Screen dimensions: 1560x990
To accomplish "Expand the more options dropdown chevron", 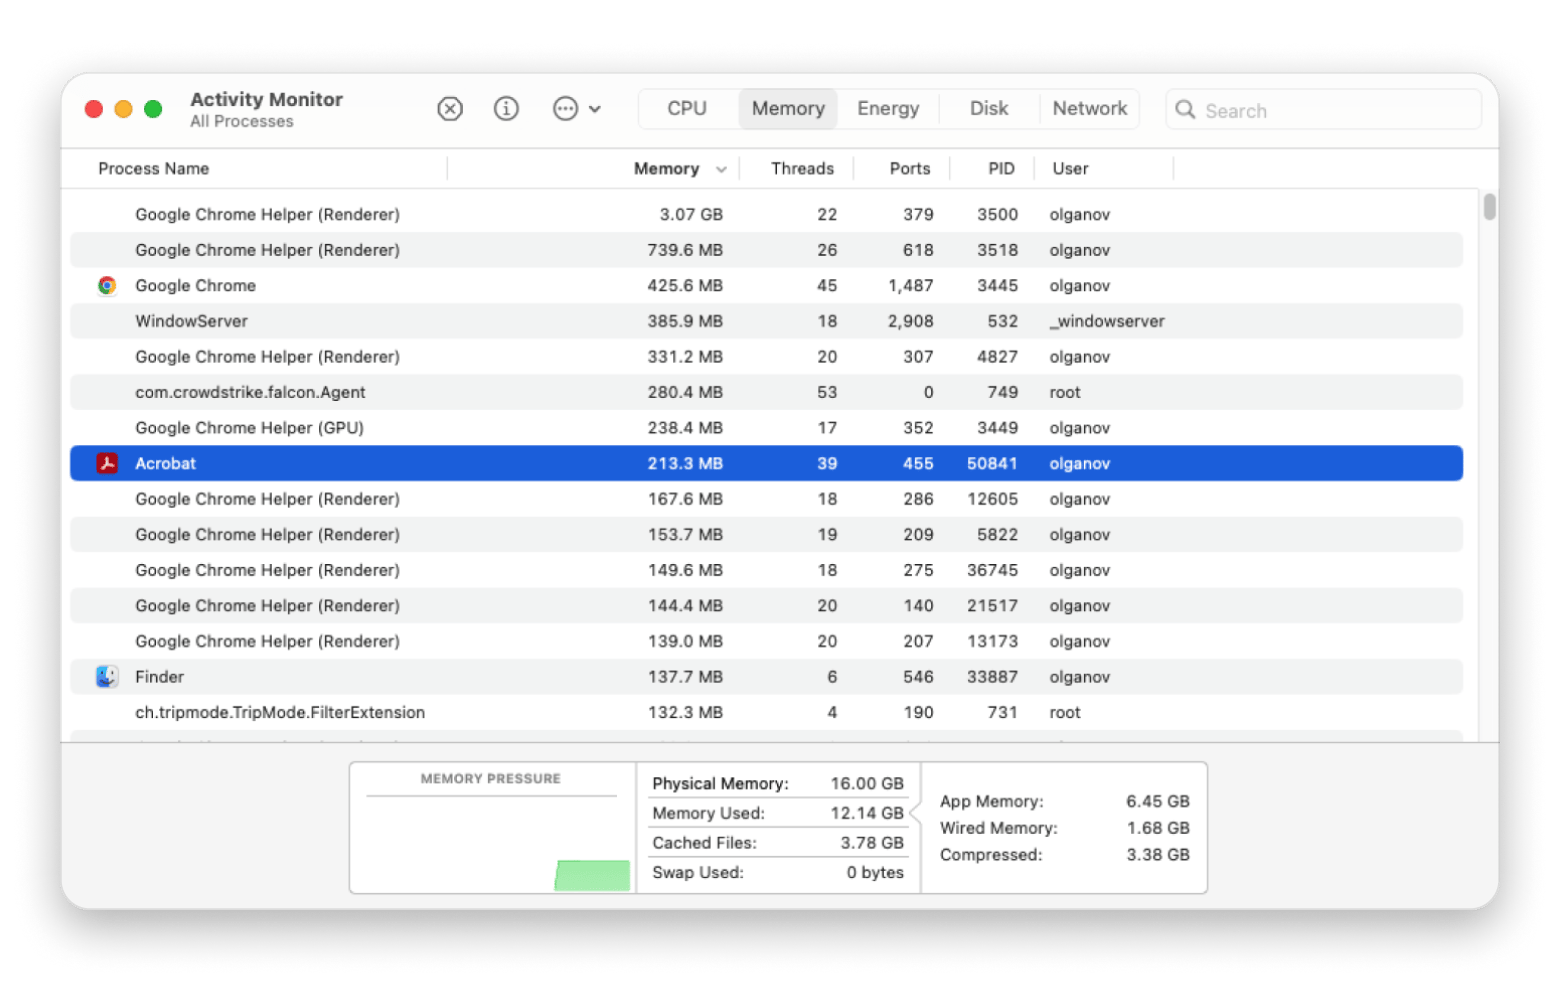I will click(x=595, y=109).
